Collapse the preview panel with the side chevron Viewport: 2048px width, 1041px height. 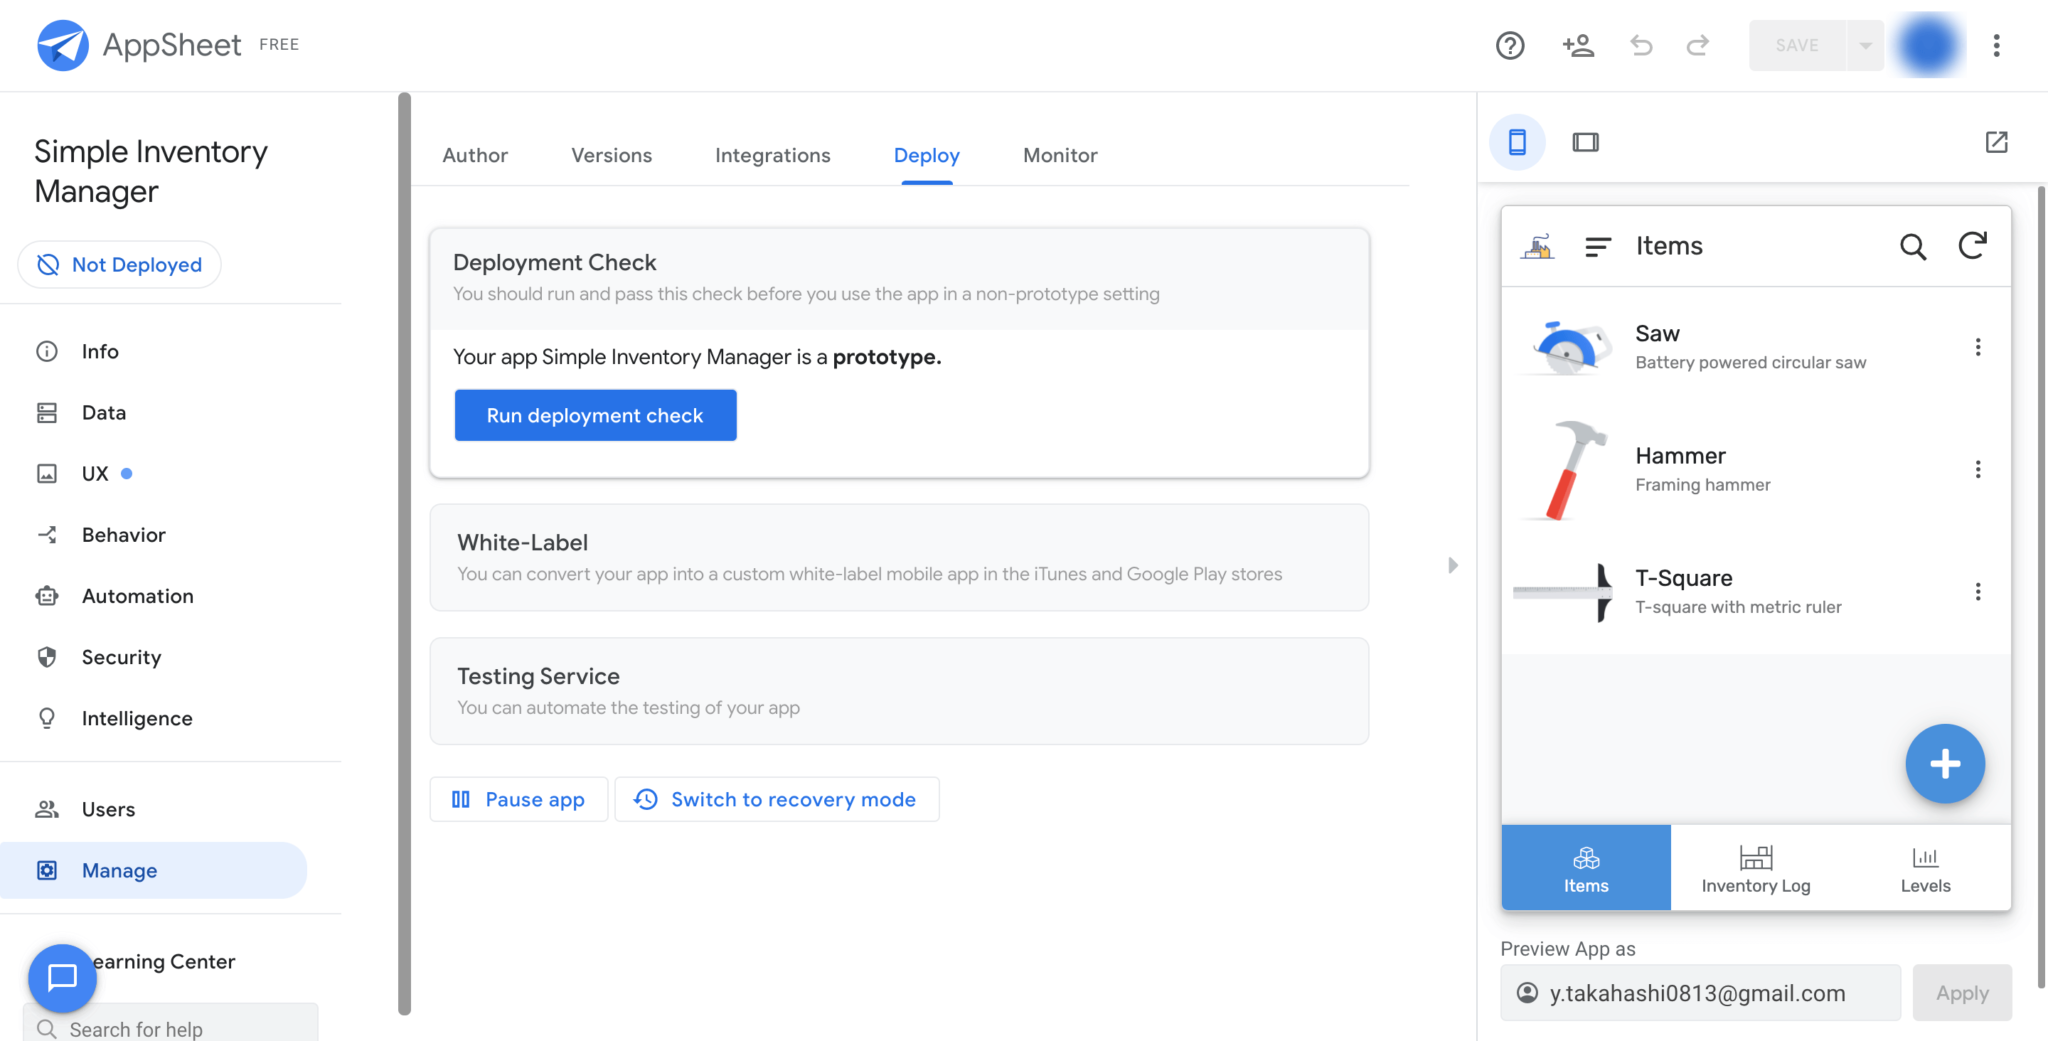[1453, 565]
